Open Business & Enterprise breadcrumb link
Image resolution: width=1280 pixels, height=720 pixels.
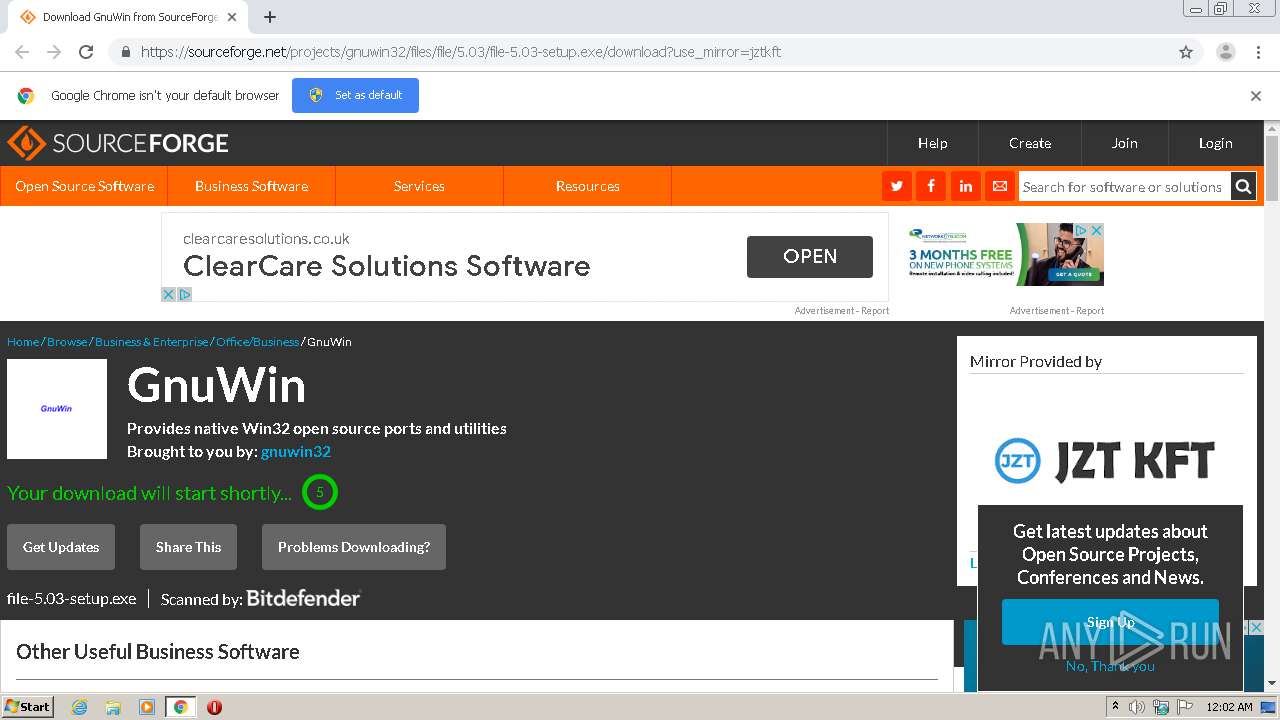pyautogui.click(x=152, y=342)
